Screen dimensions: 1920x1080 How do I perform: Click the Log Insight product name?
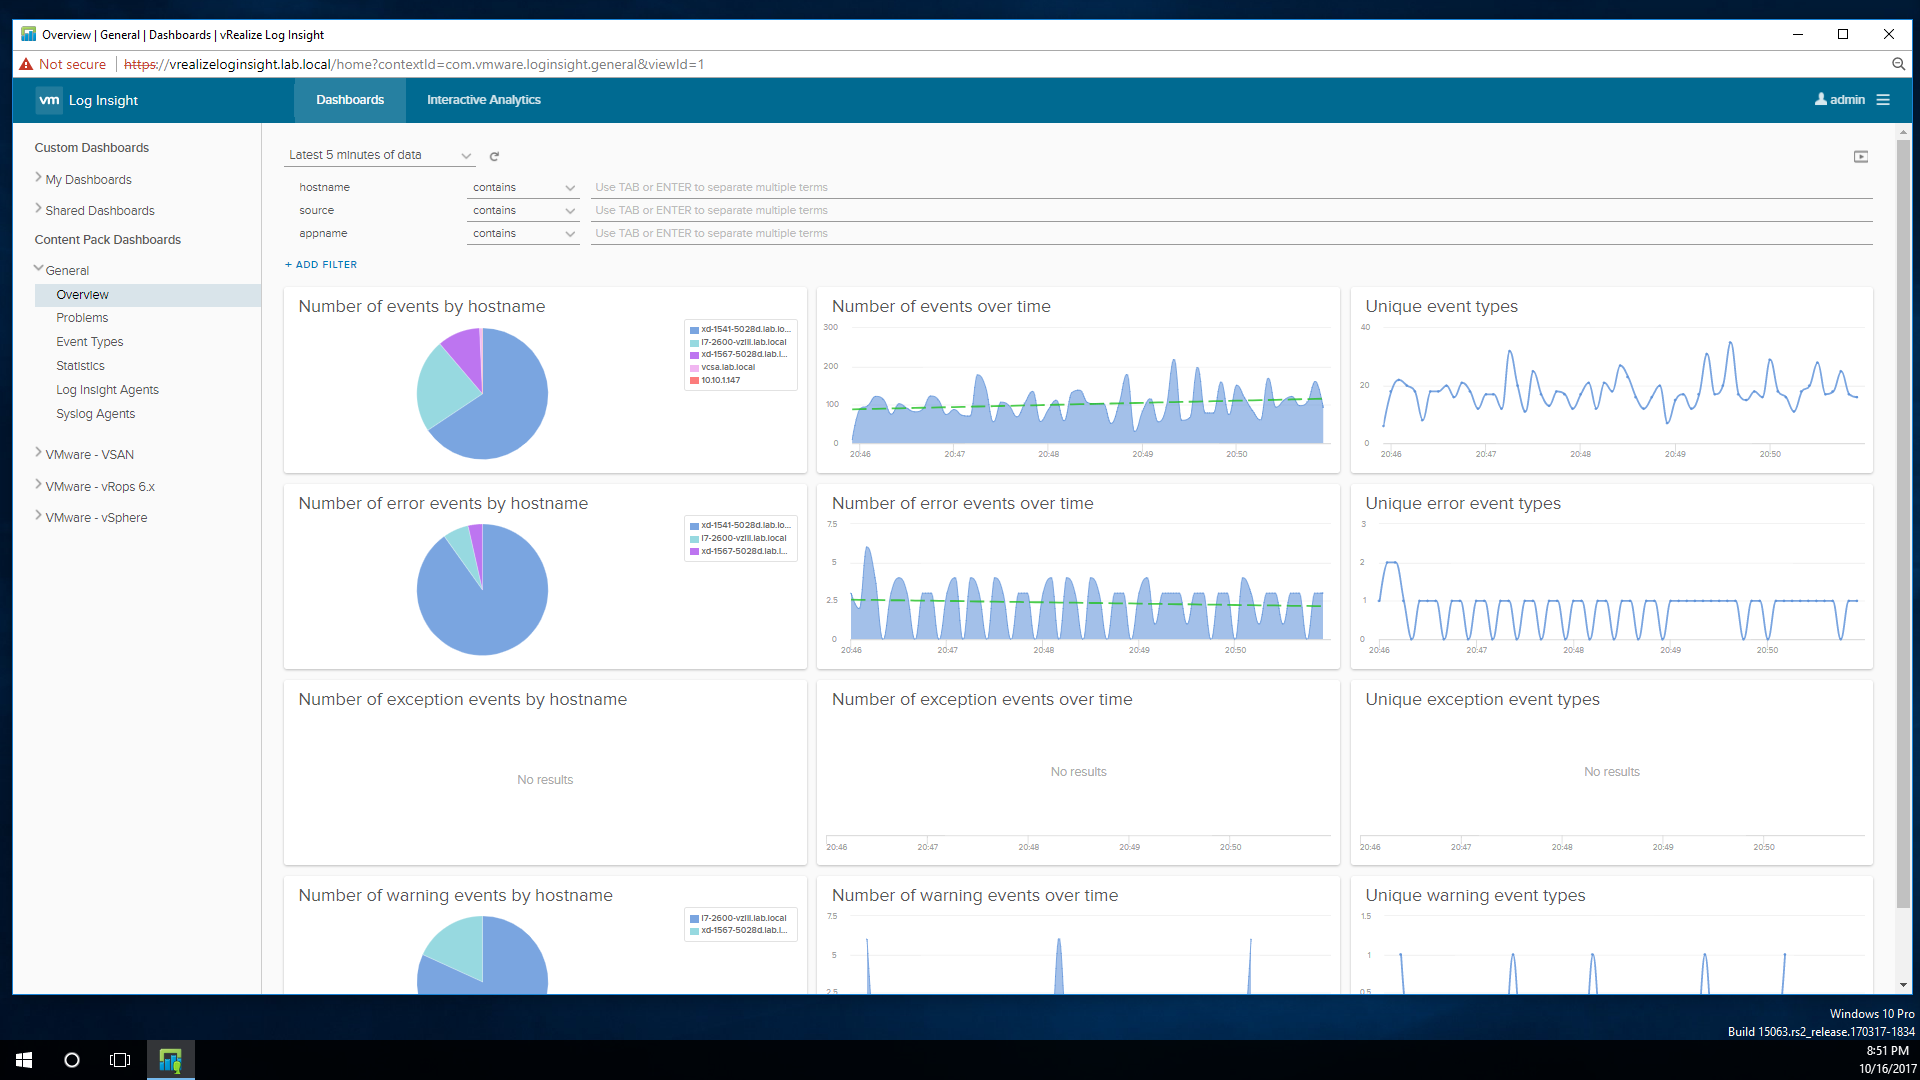click(x=103, y=101)
